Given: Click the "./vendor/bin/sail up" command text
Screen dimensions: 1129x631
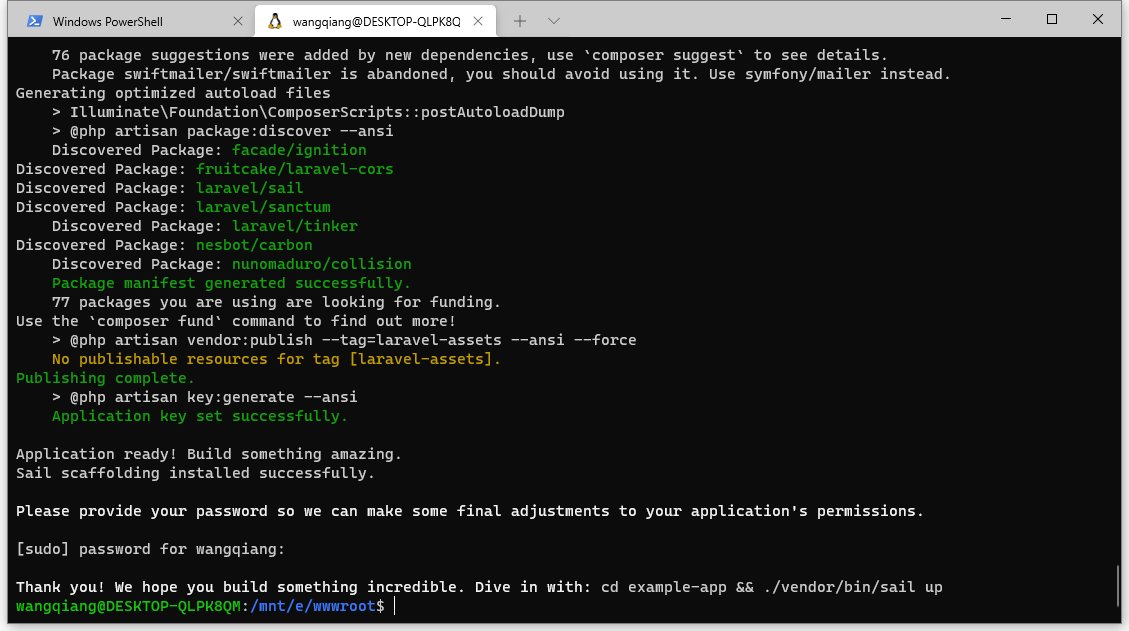Looking at the screenshot, I should click(852, 587).
